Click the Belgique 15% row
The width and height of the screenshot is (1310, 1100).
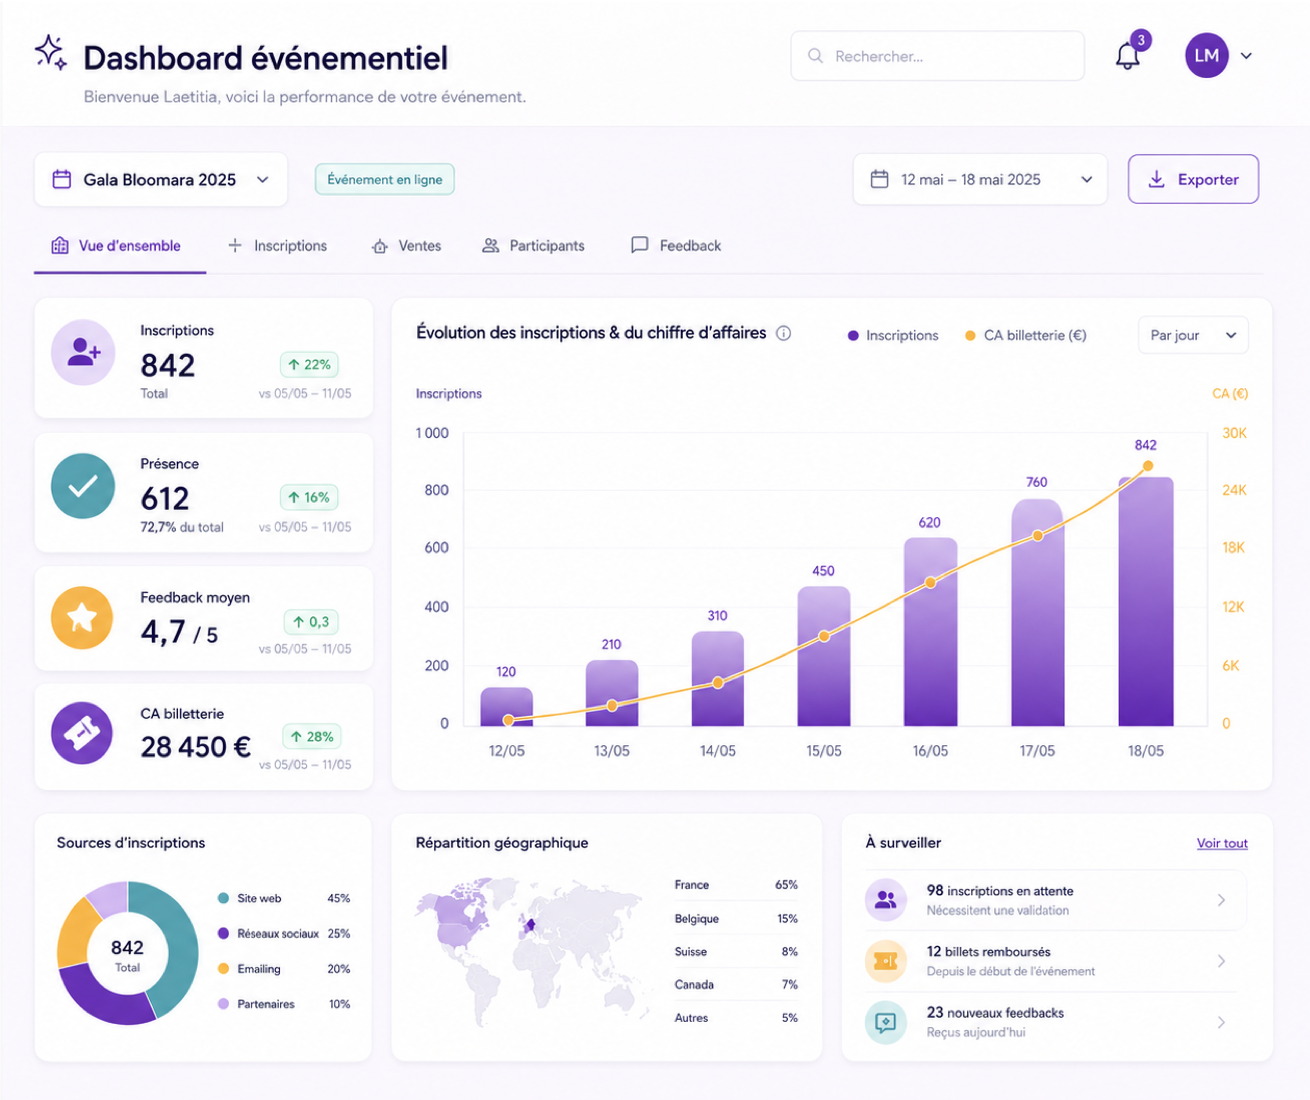point(736,918)
